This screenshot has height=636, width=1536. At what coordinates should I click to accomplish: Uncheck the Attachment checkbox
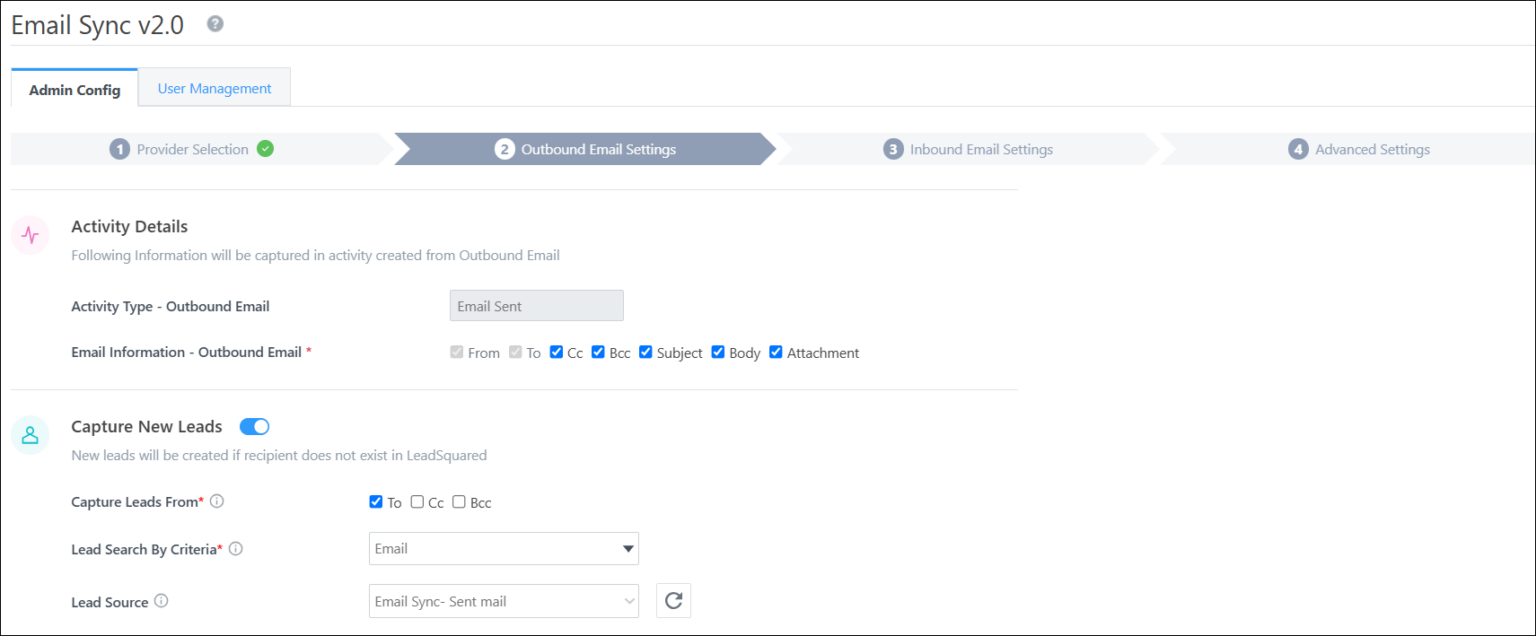click(x=776, y=352)
